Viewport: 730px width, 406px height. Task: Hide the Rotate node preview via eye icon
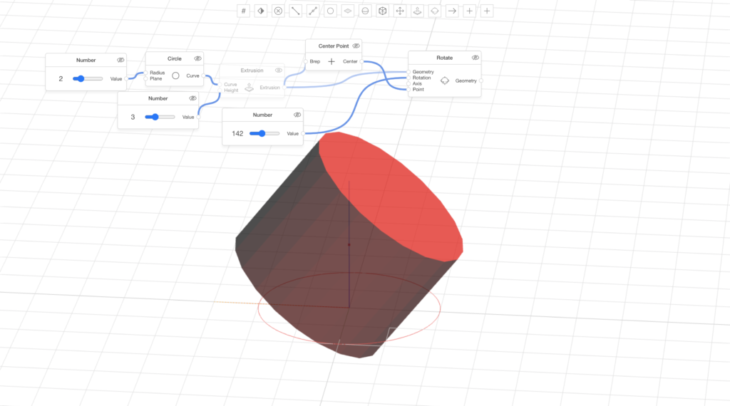pos(475,58)
